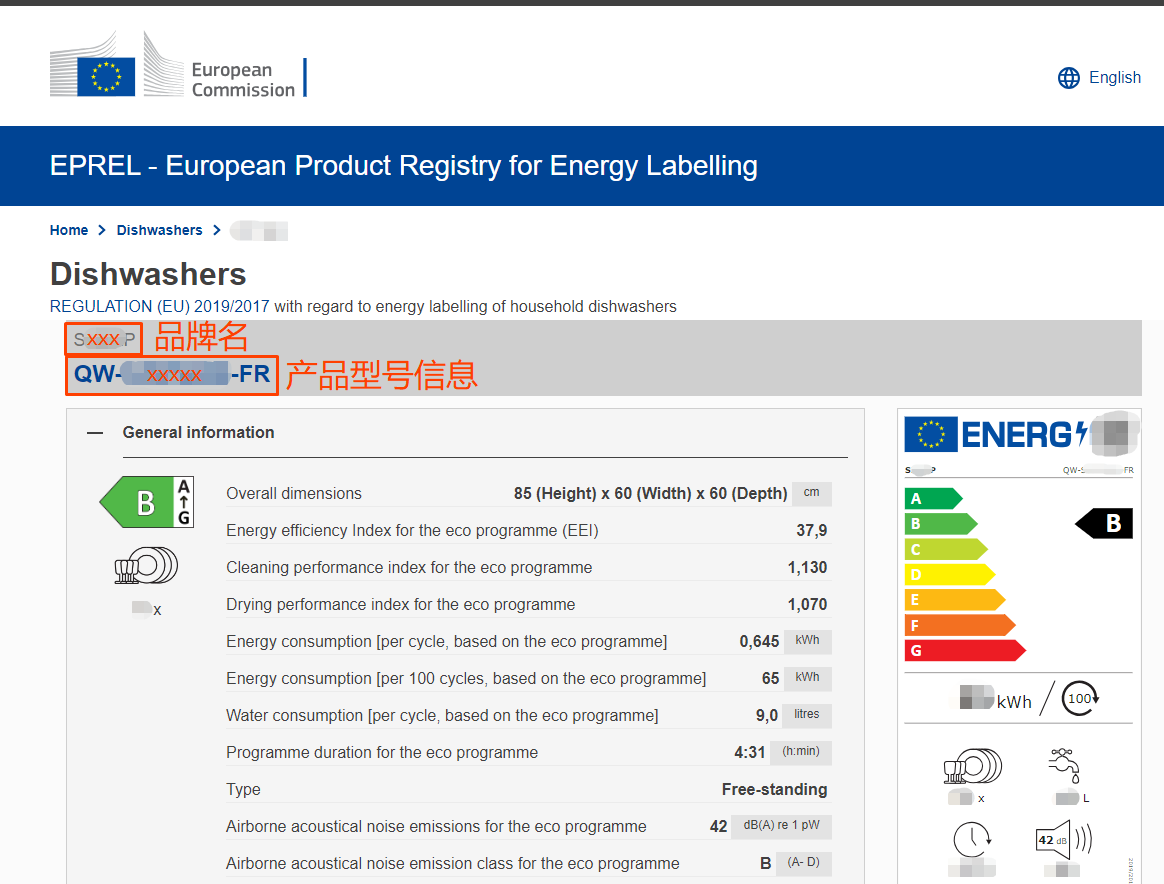Open Dishwashers breadcrumb link
This screenshot has width=1164, height=884.
[x=159, y=230]
